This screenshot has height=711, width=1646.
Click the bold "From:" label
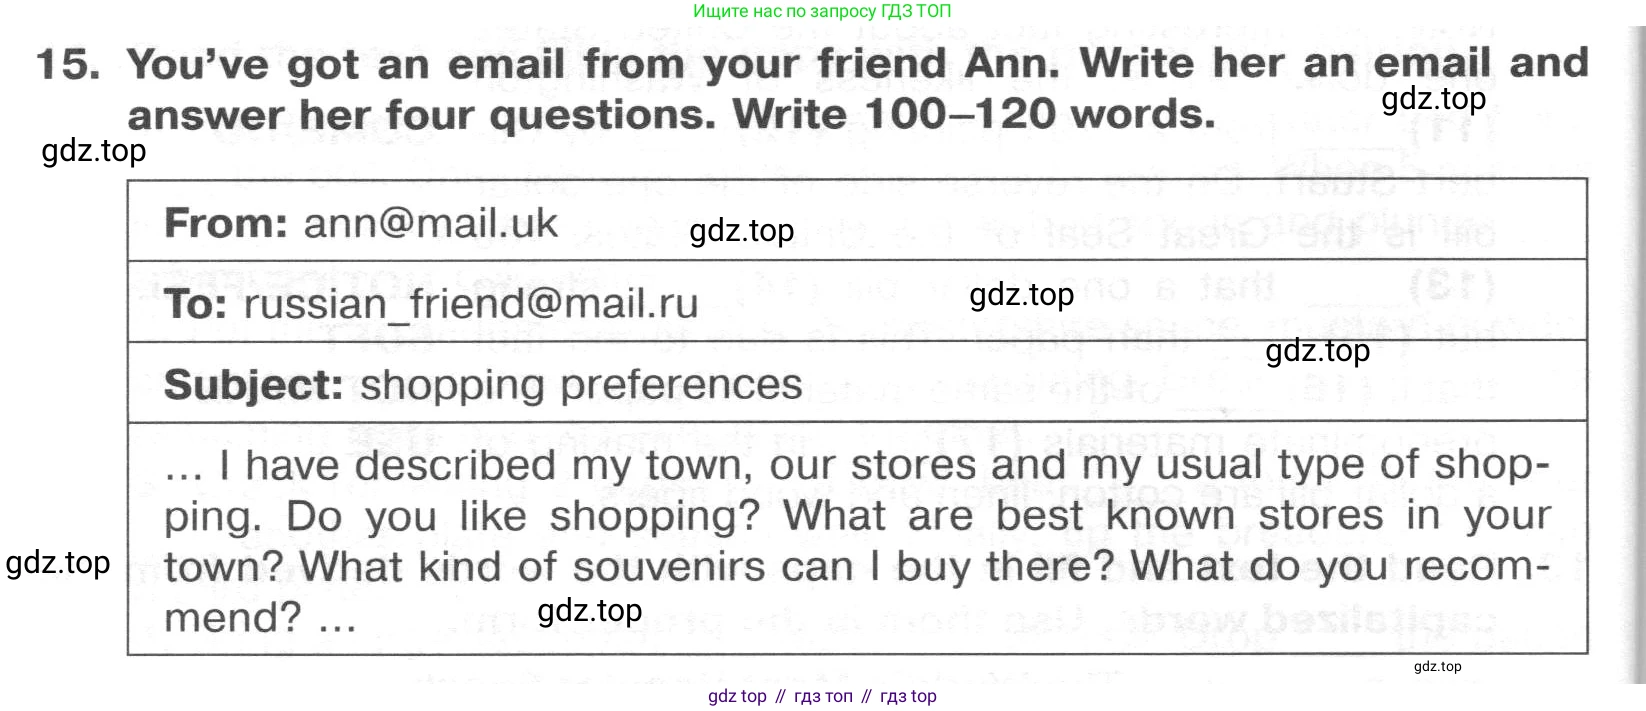(226, 223)
